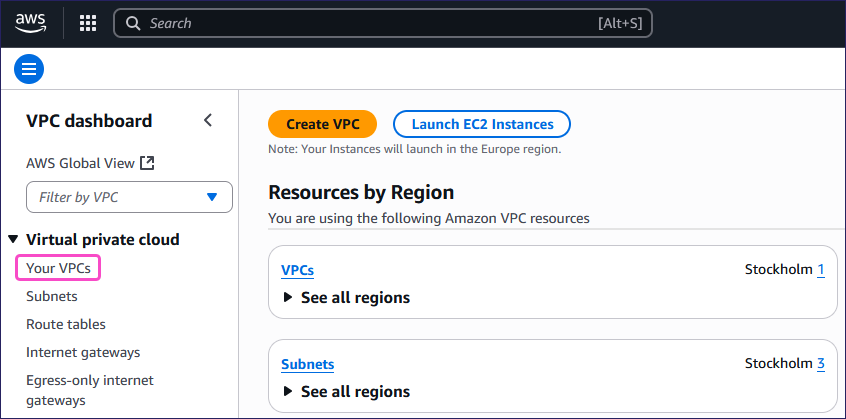Open the services grid menu icon
This screenshot has height=419, width=846.
click(88, 23)
